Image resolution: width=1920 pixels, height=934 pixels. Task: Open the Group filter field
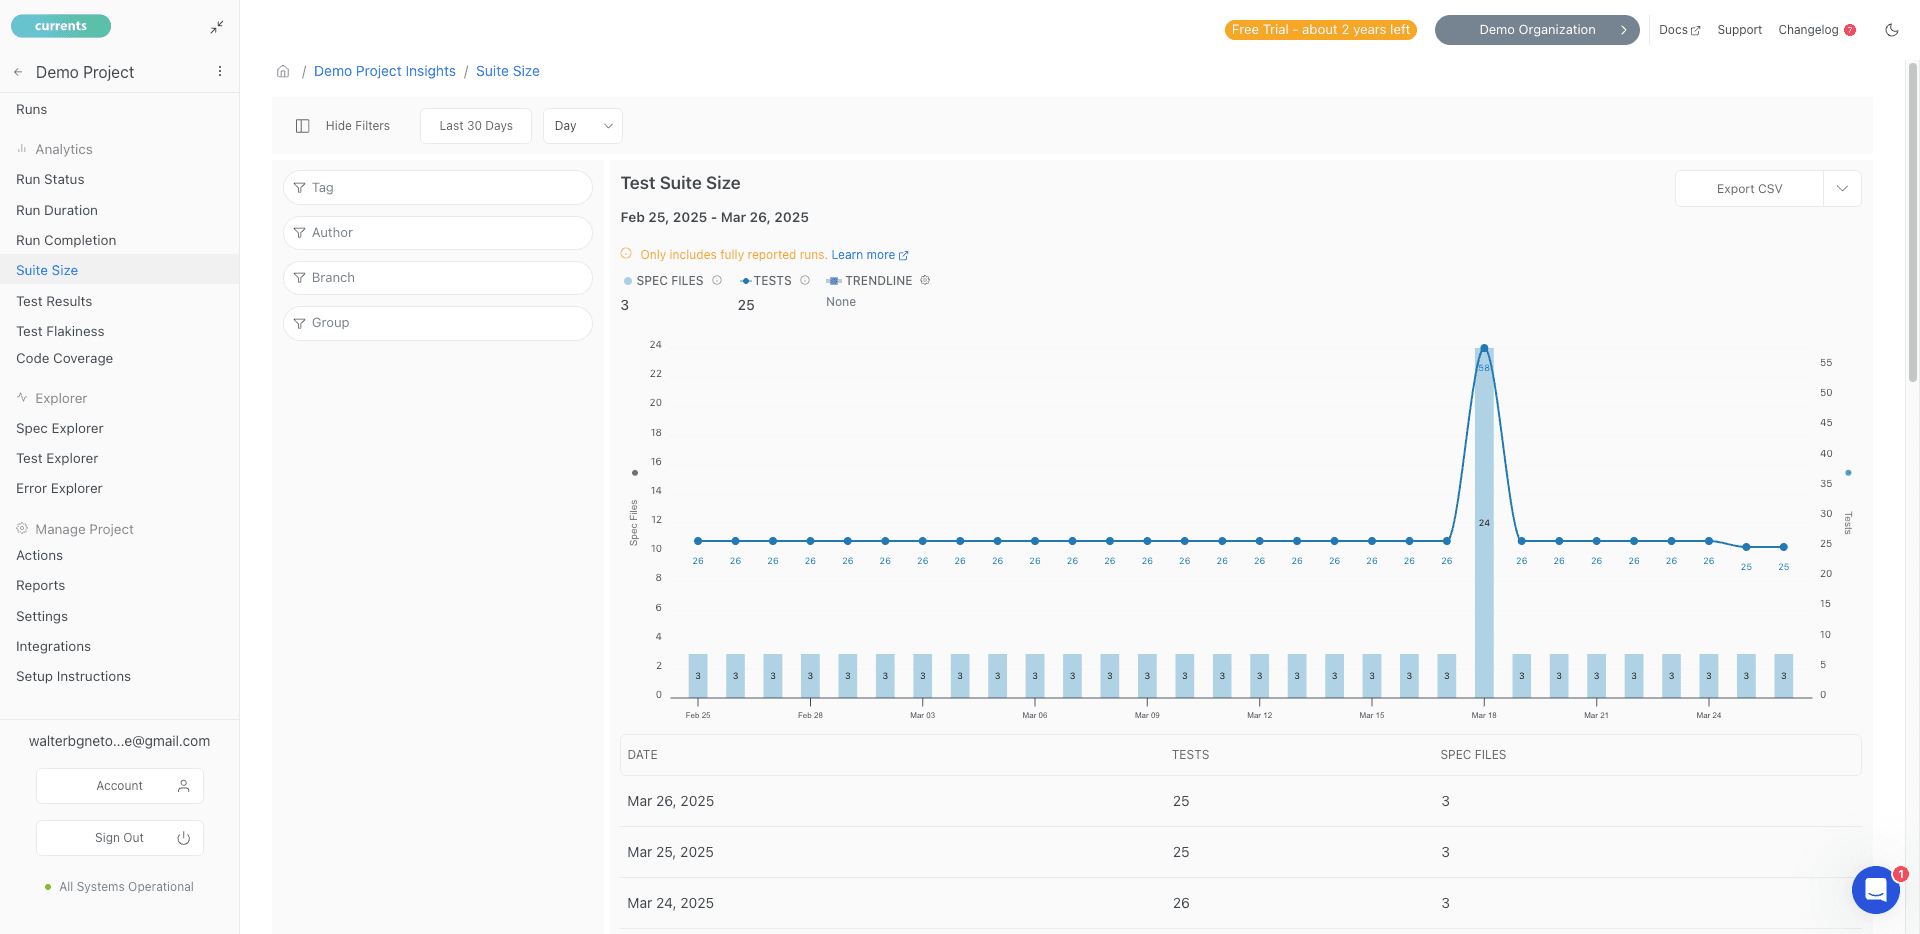pos(438,323)
